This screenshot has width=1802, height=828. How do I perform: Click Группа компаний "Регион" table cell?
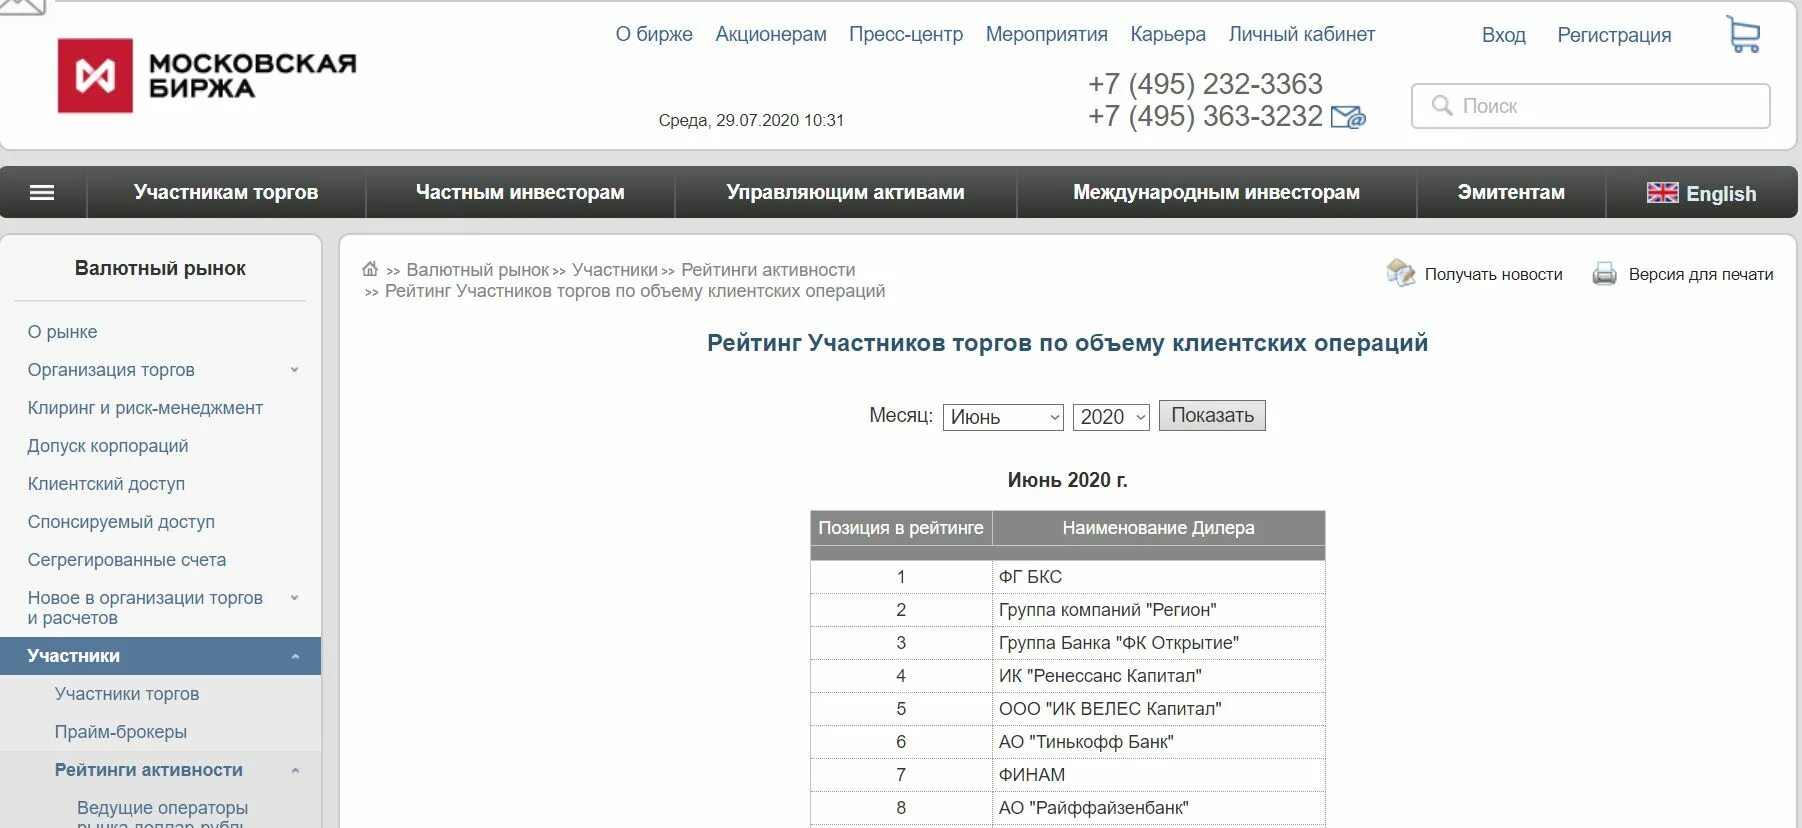(1158, 610)
